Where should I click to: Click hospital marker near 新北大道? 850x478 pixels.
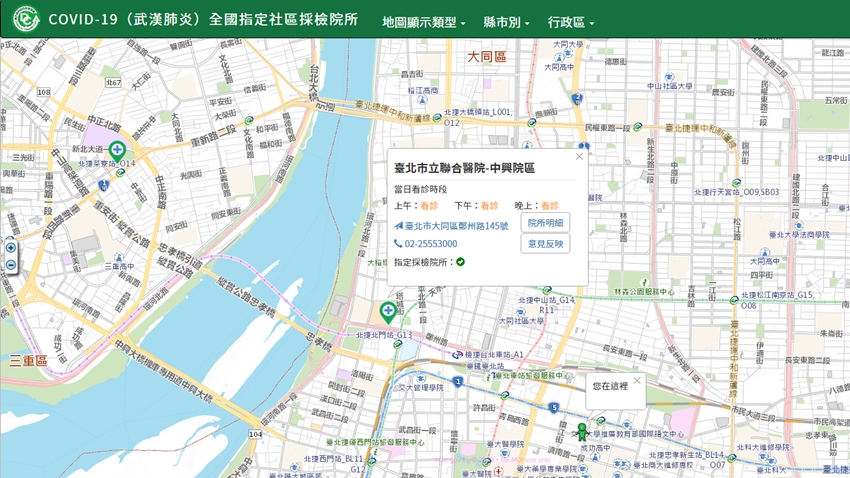[117, 150]
